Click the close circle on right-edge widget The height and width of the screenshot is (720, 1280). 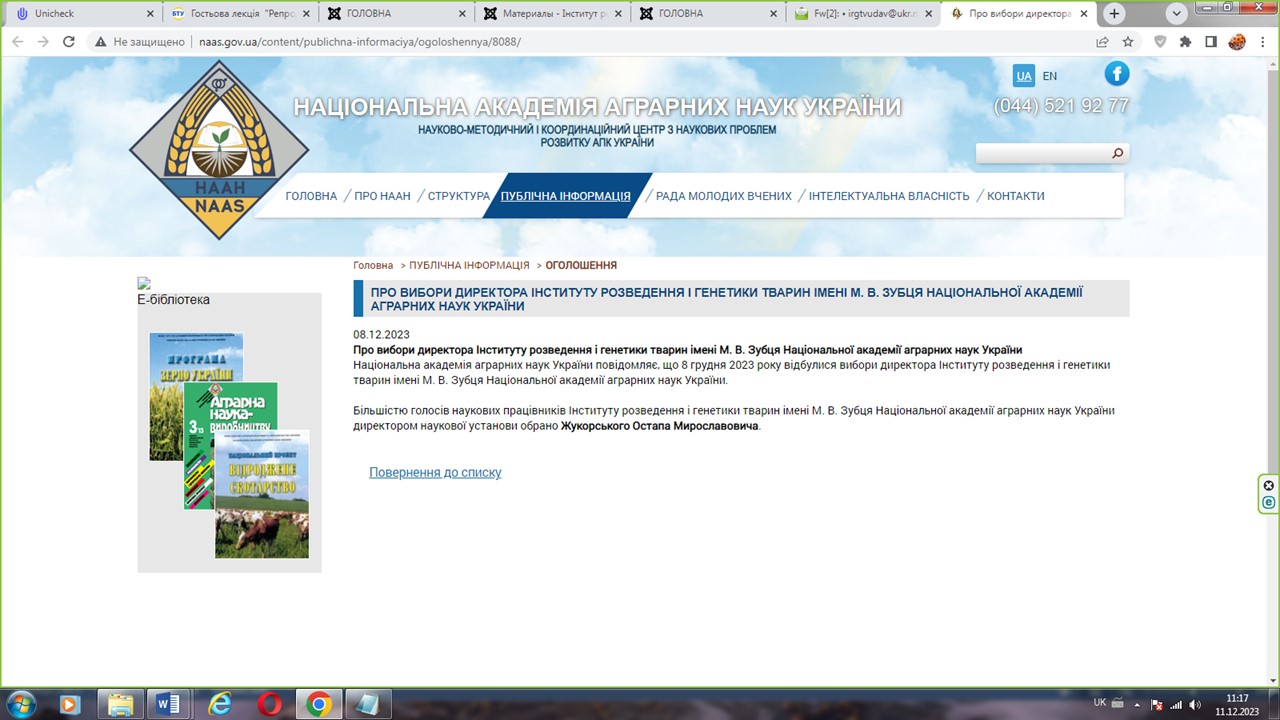click(1269, 486)
